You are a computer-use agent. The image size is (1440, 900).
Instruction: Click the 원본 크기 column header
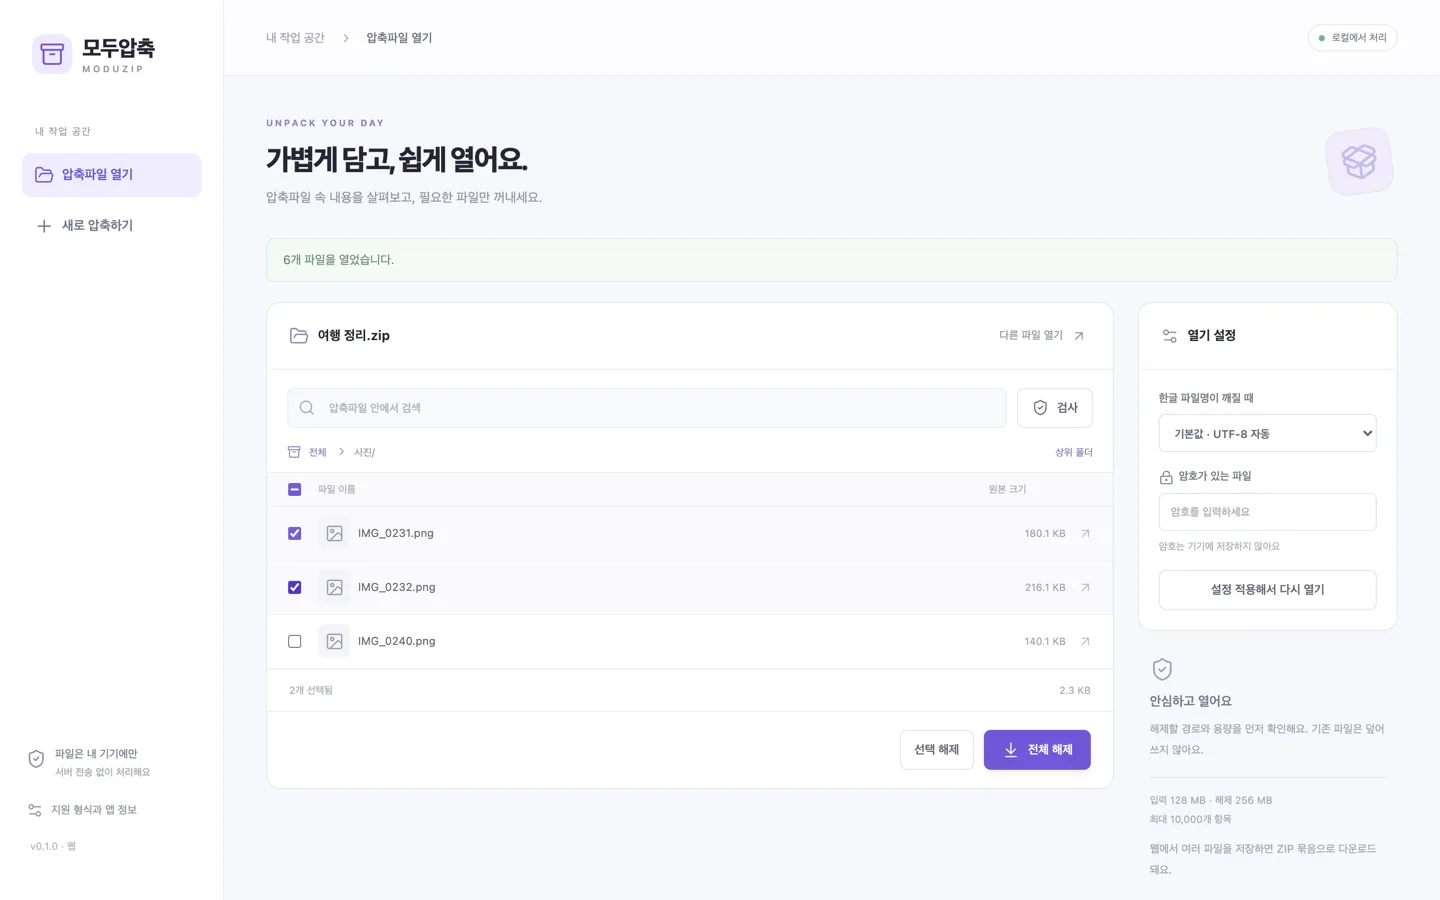coord(1007,490)
